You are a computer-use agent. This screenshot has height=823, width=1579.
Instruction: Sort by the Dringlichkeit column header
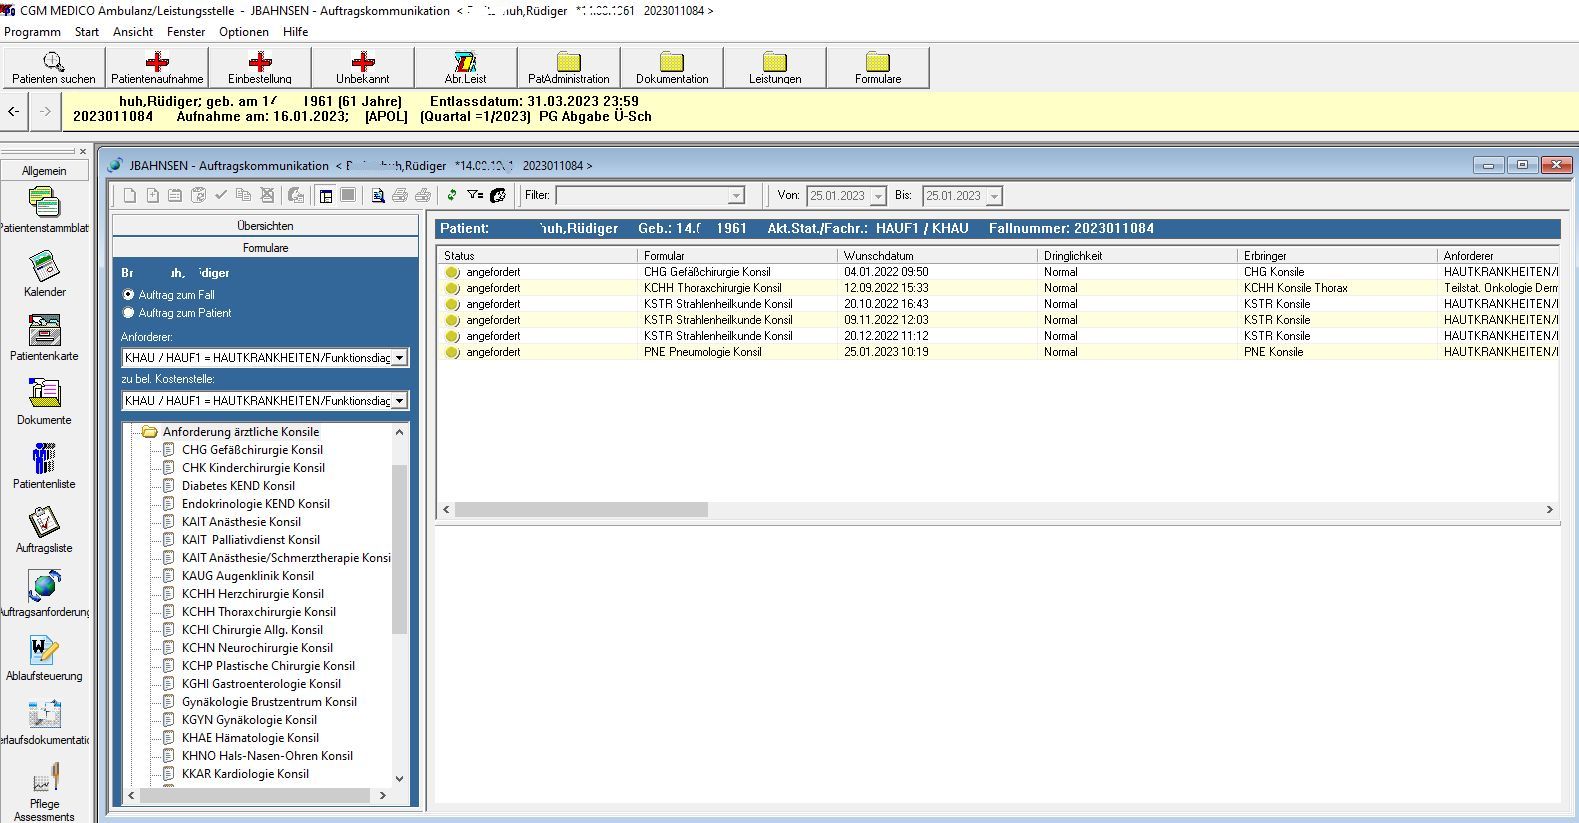pos(1137,256)
